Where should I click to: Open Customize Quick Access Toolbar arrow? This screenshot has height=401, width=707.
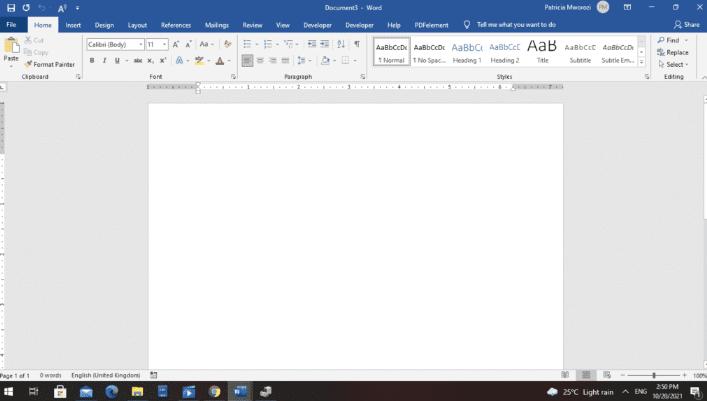pyautogui.click(x=78, y=8)
